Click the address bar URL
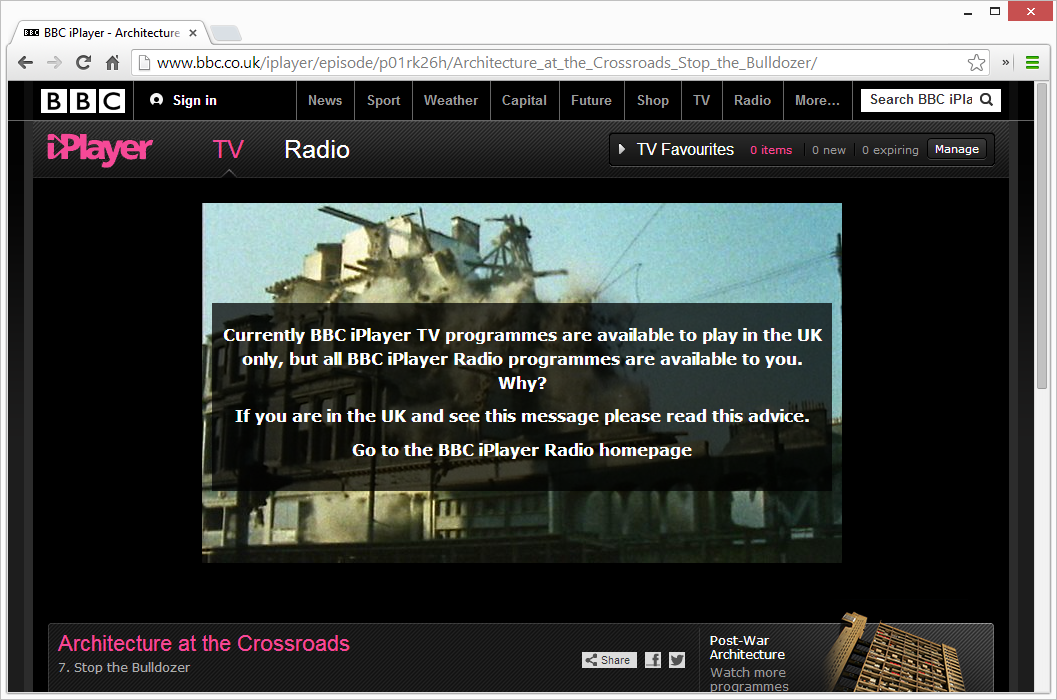The height and width of the screenshot is (700, 1057). pos(487,63)
